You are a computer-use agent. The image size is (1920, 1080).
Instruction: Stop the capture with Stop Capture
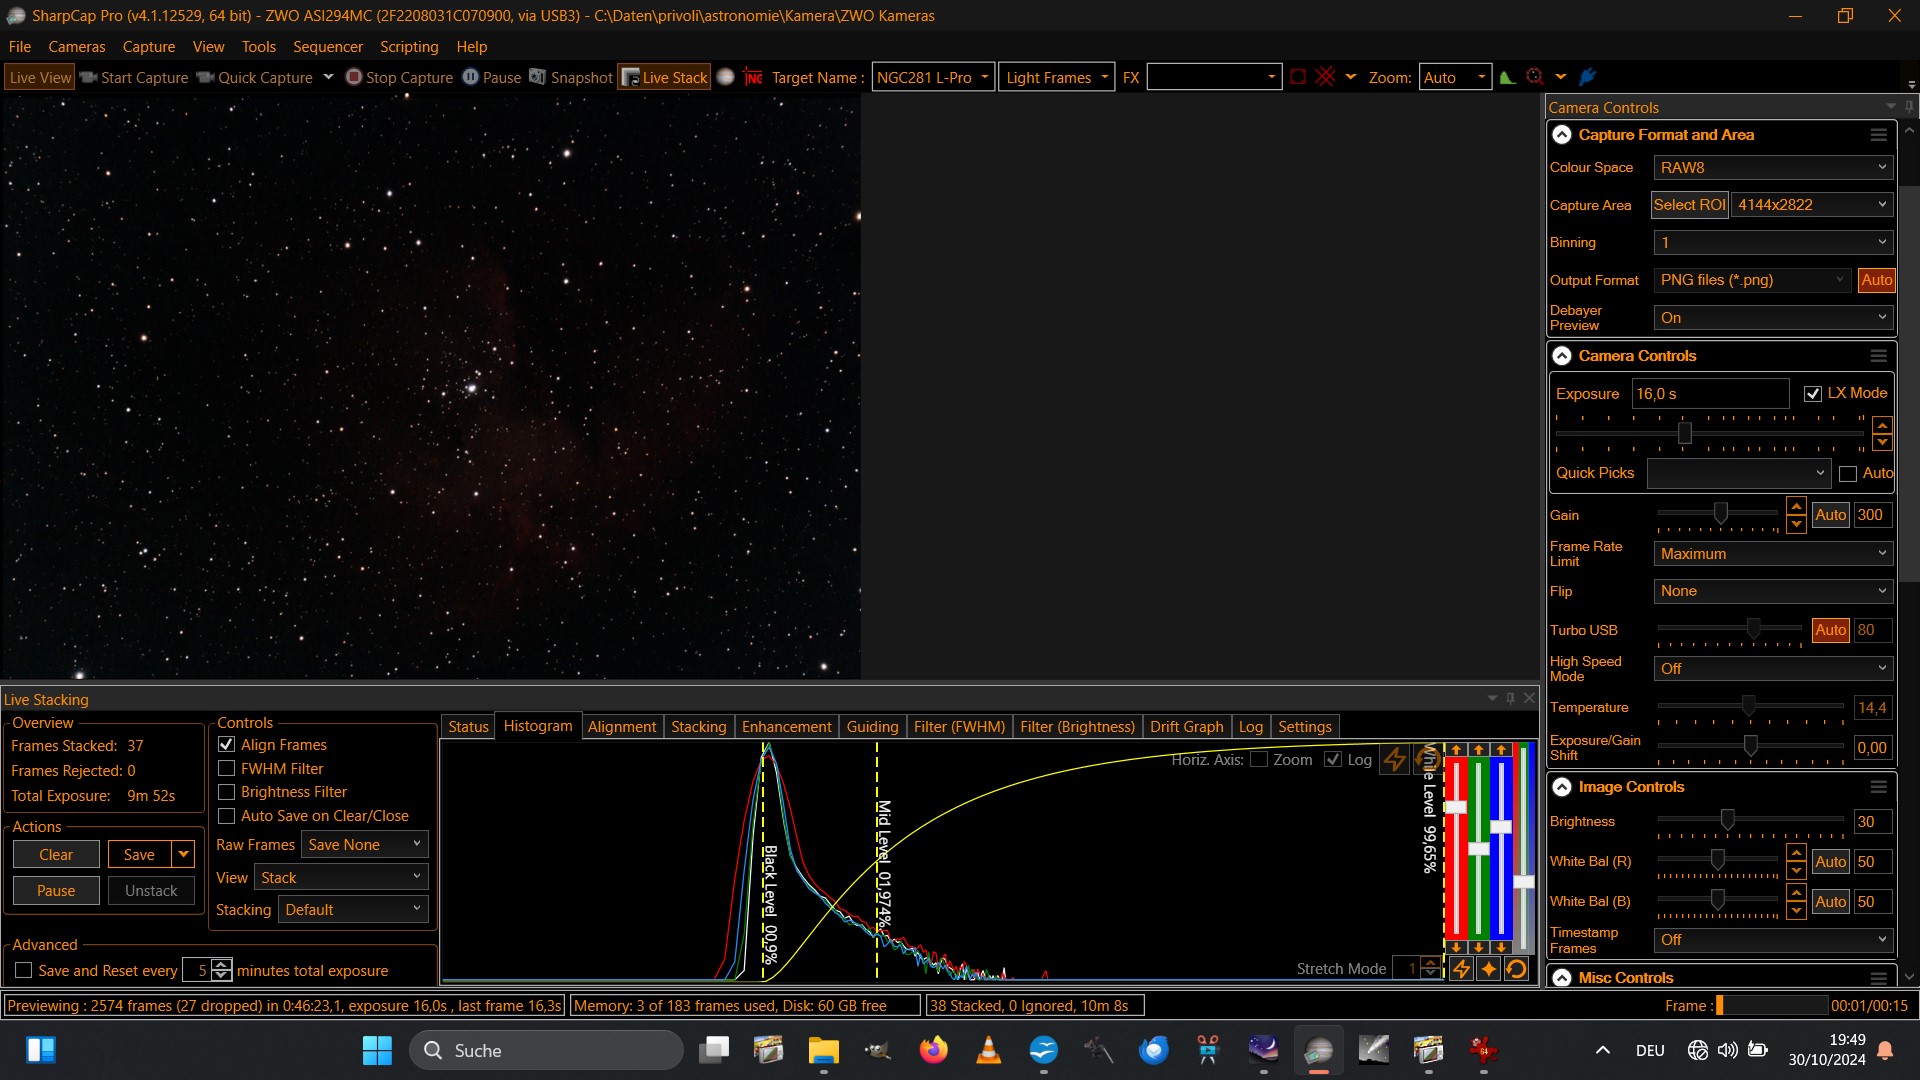coord(399,77)
